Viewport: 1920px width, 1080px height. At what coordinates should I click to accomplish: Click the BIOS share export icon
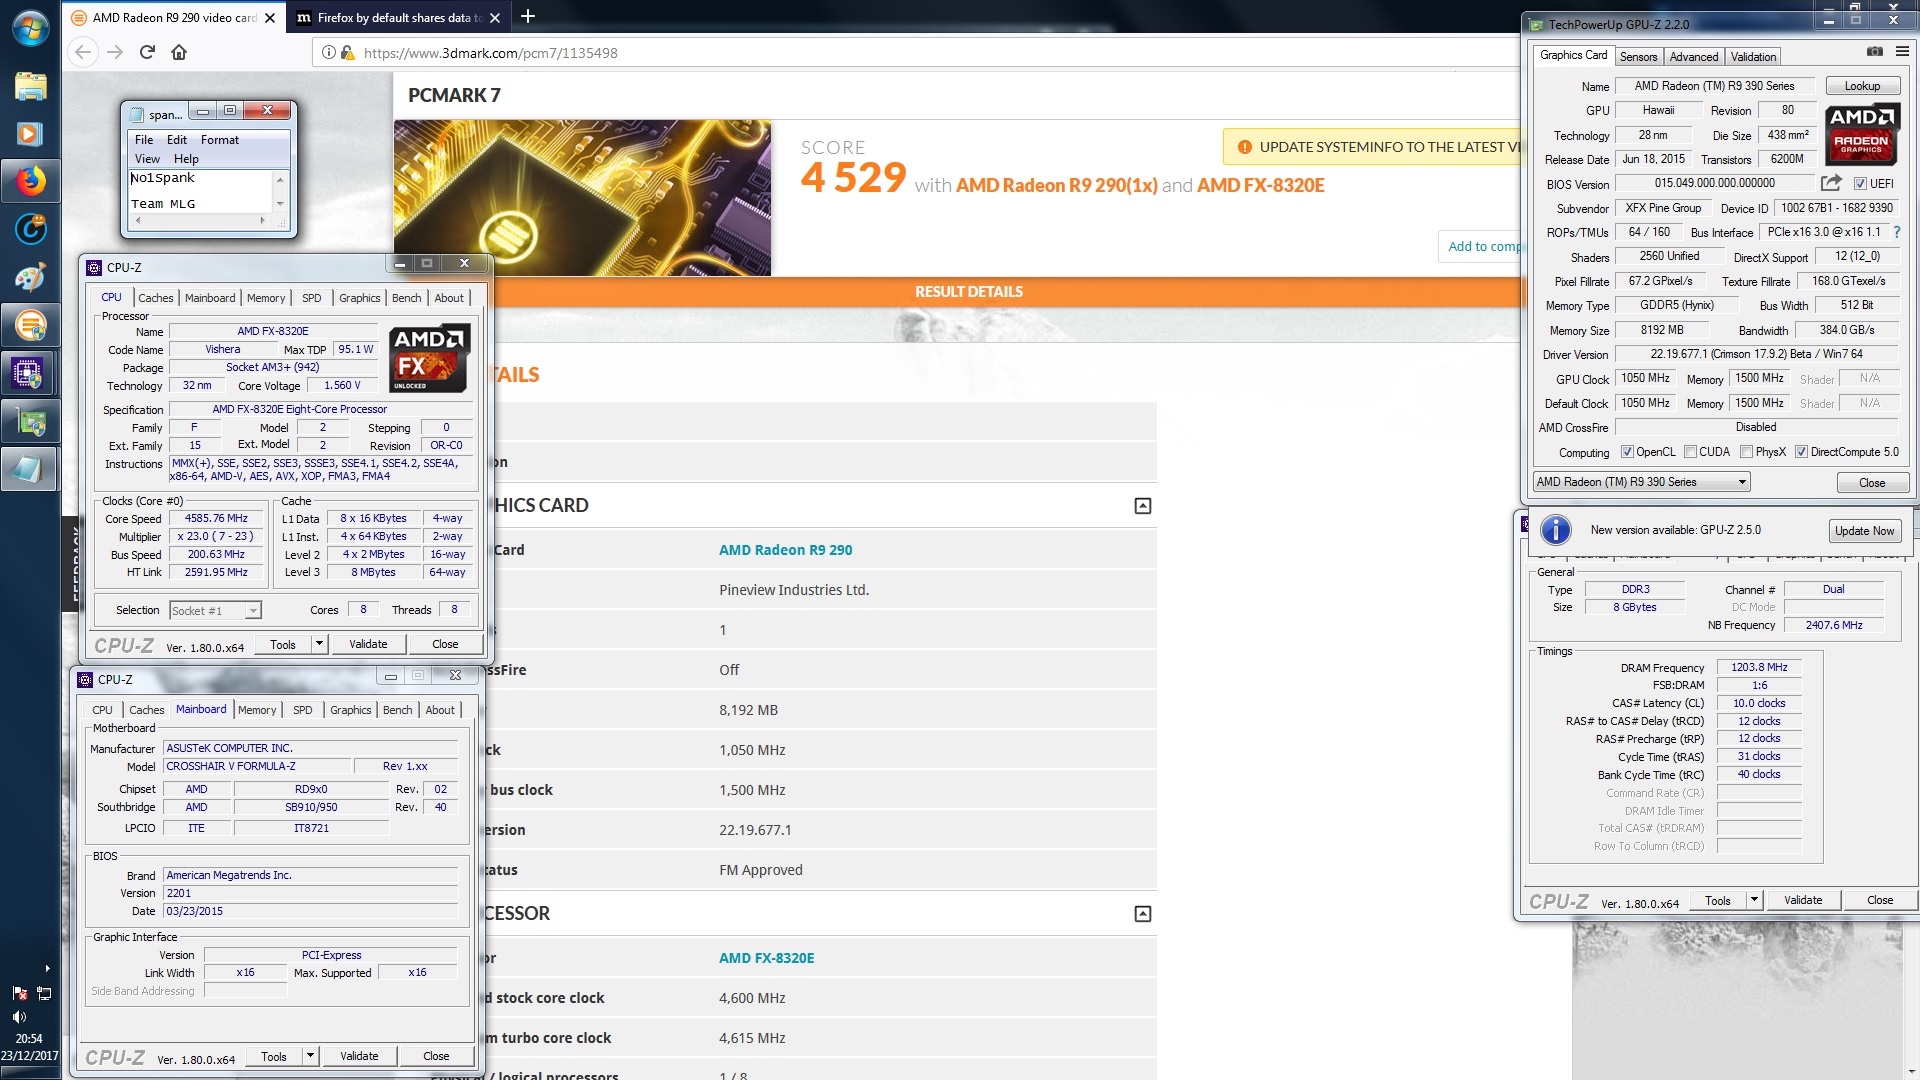coord(1831,183)
